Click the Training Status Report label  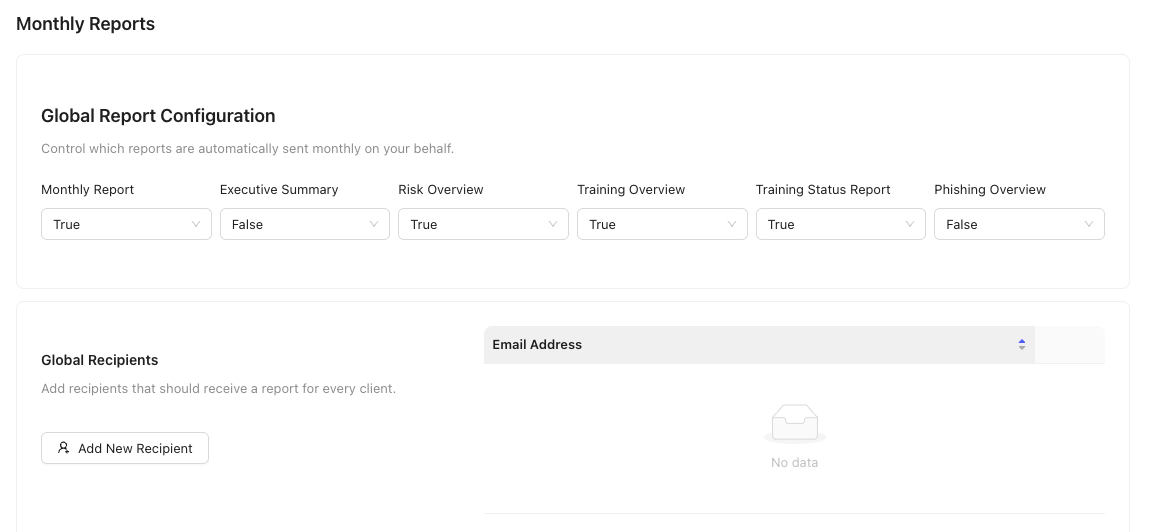point(822,190)
